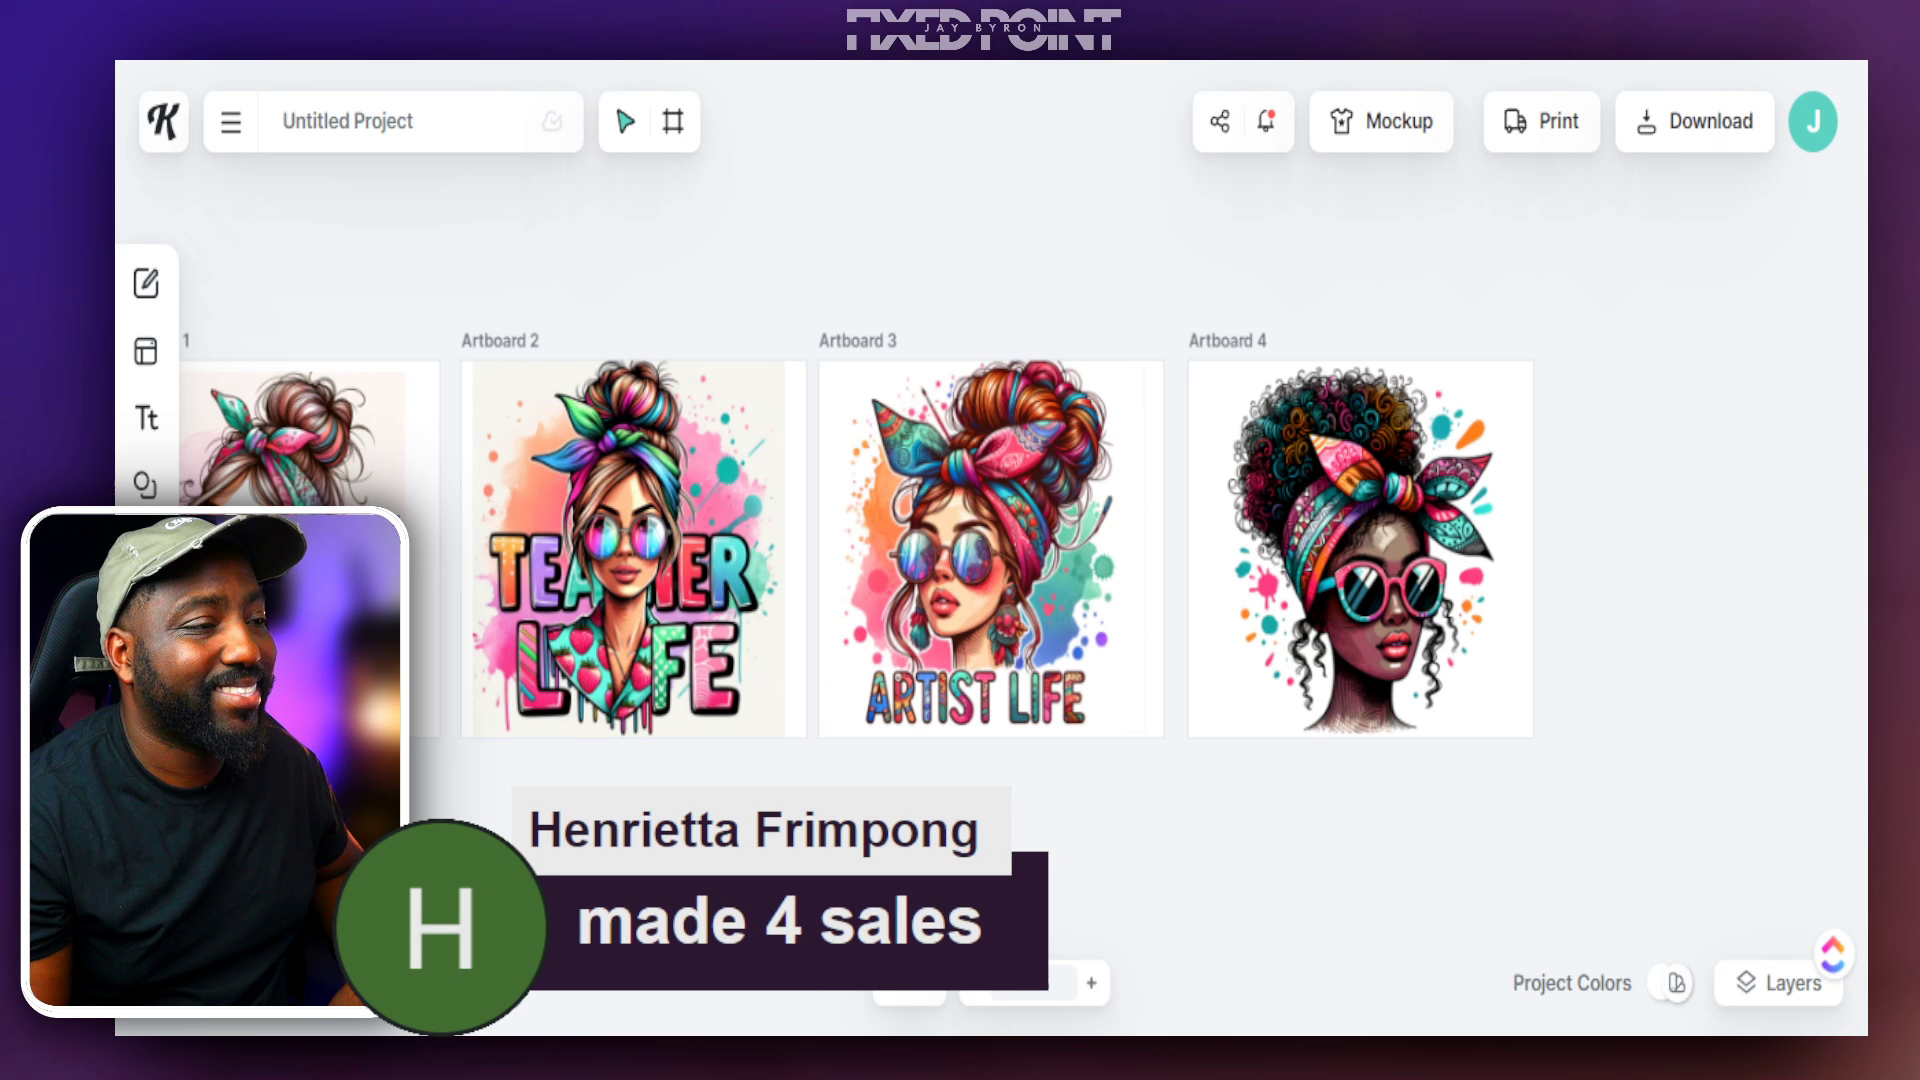Open the user avatar J menu
Screen dimensions: 1920x1080
pos(1812,122)
